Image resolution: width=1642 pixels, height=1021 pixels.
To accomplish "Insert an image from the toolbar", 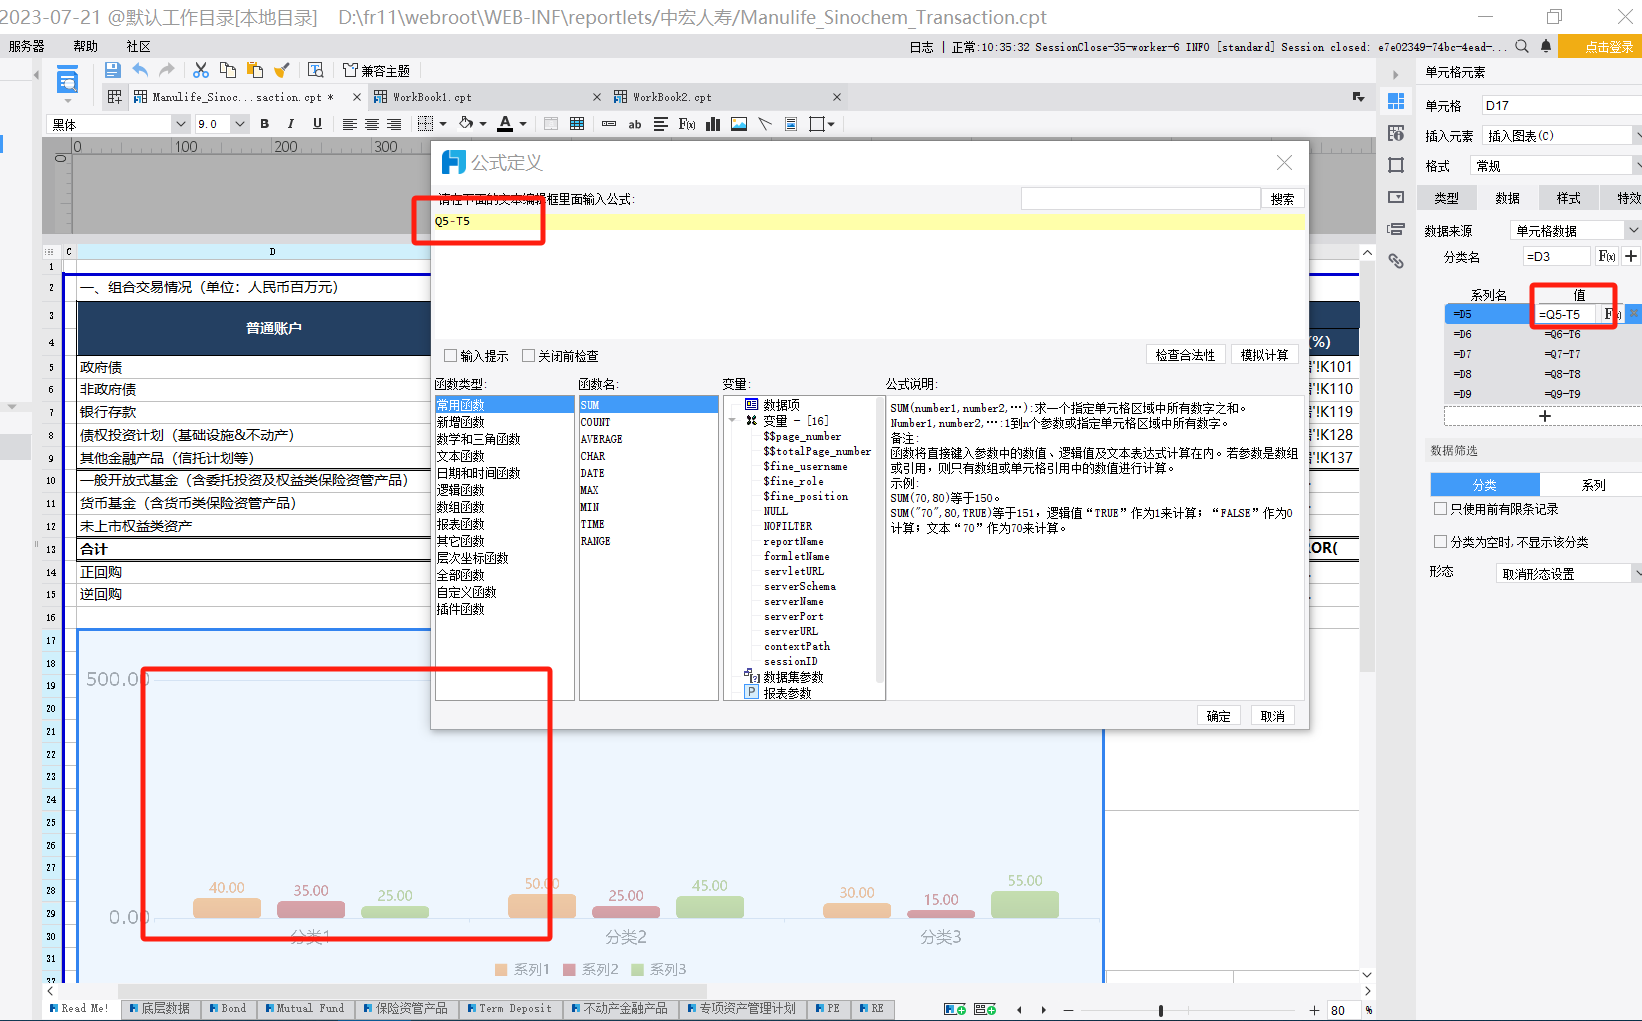I will (x=739, y=124).
